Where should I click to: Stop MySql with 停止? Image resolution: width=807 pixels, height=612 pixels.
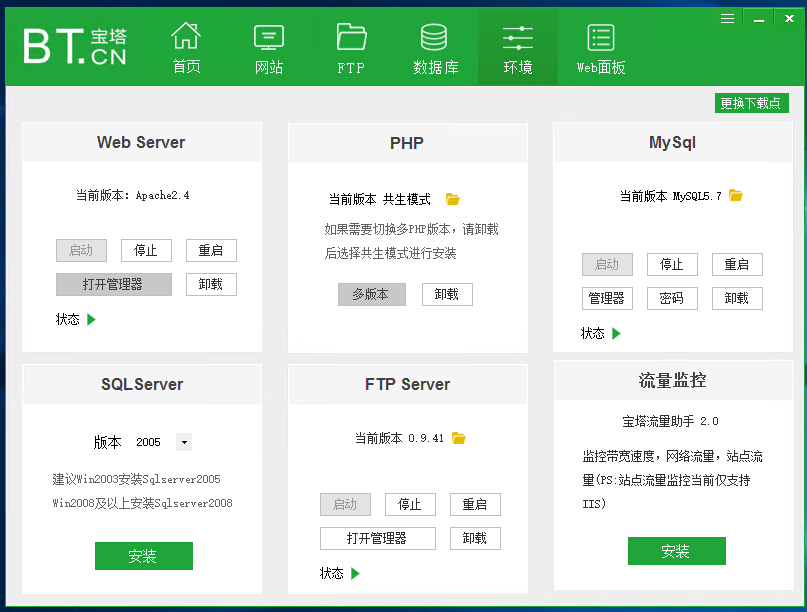point(672,265)
